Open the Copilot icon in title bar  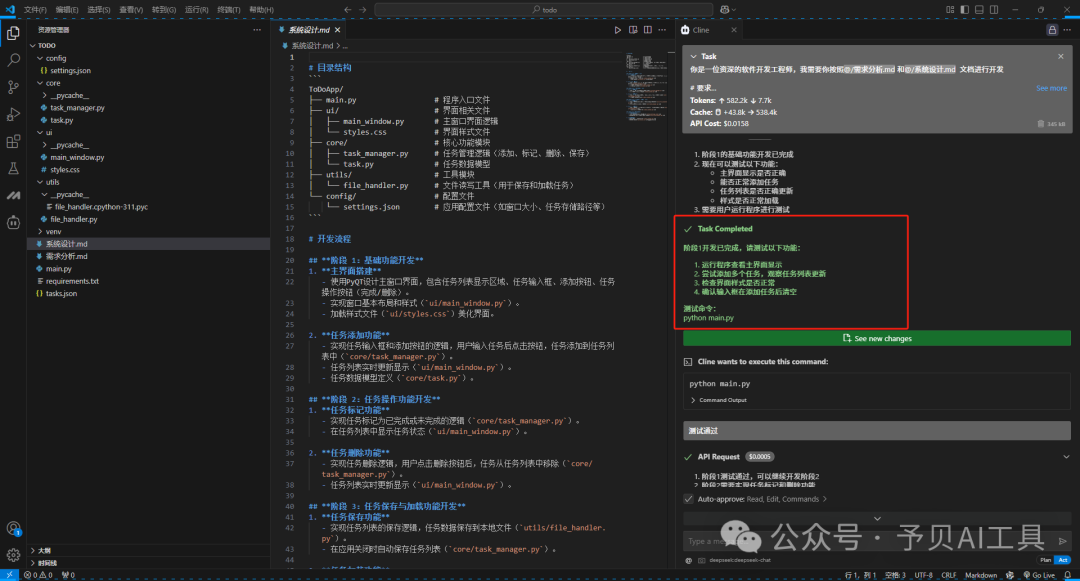tap(725, 10)
